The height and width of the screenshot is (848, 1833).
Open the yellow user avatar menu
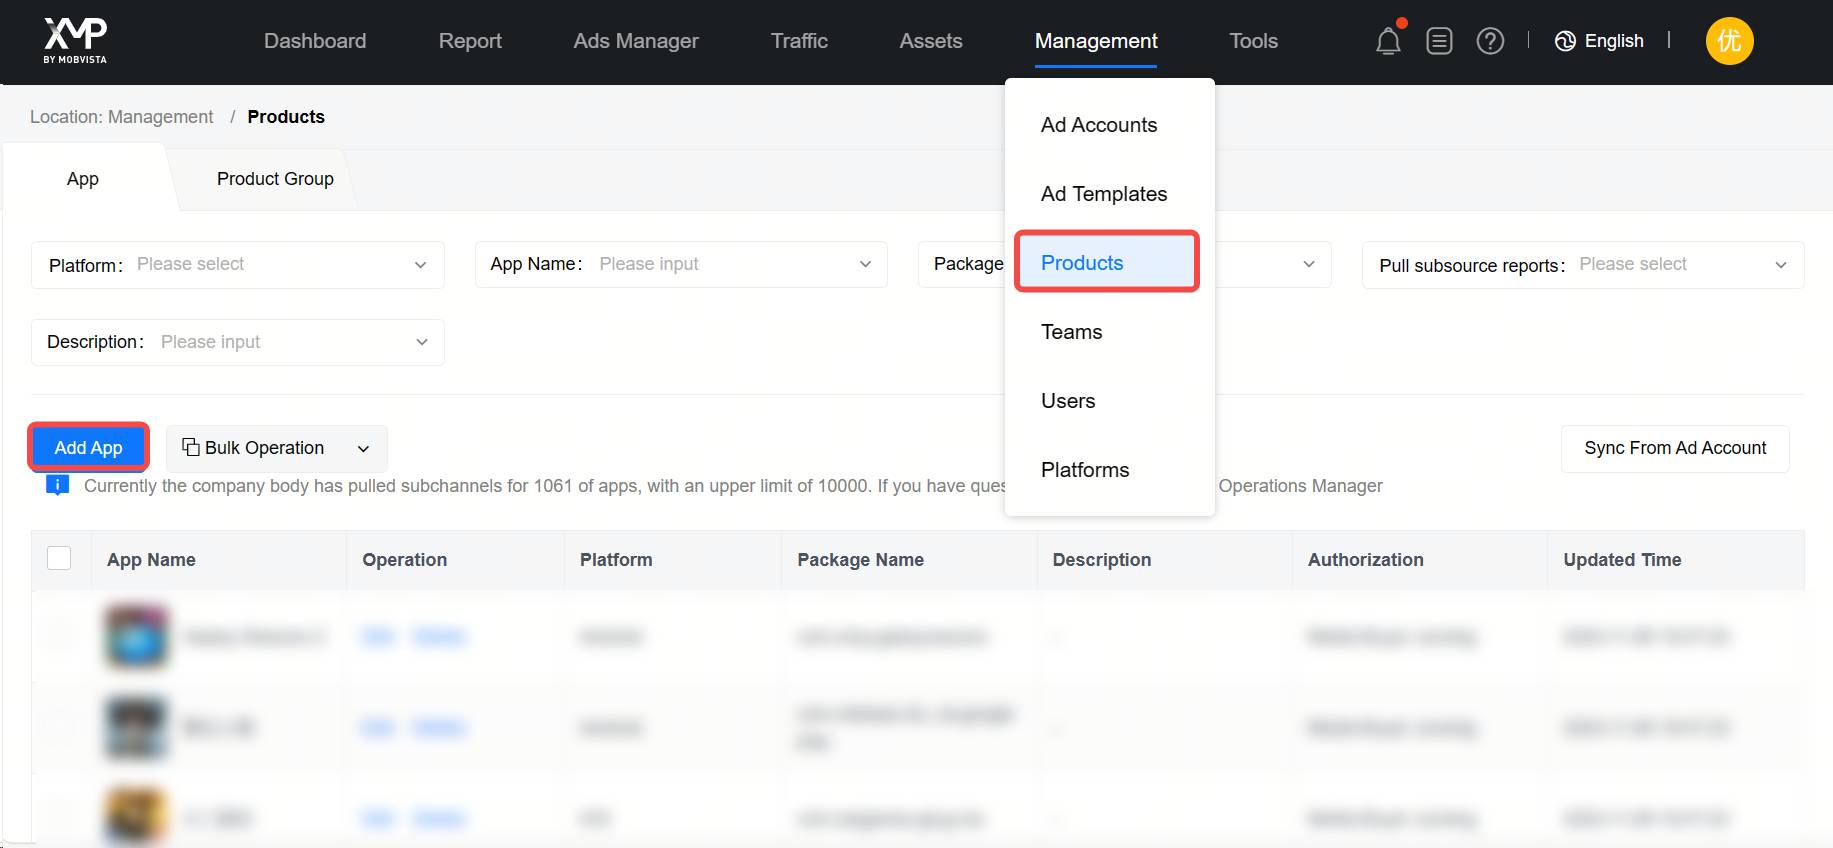1729,41
